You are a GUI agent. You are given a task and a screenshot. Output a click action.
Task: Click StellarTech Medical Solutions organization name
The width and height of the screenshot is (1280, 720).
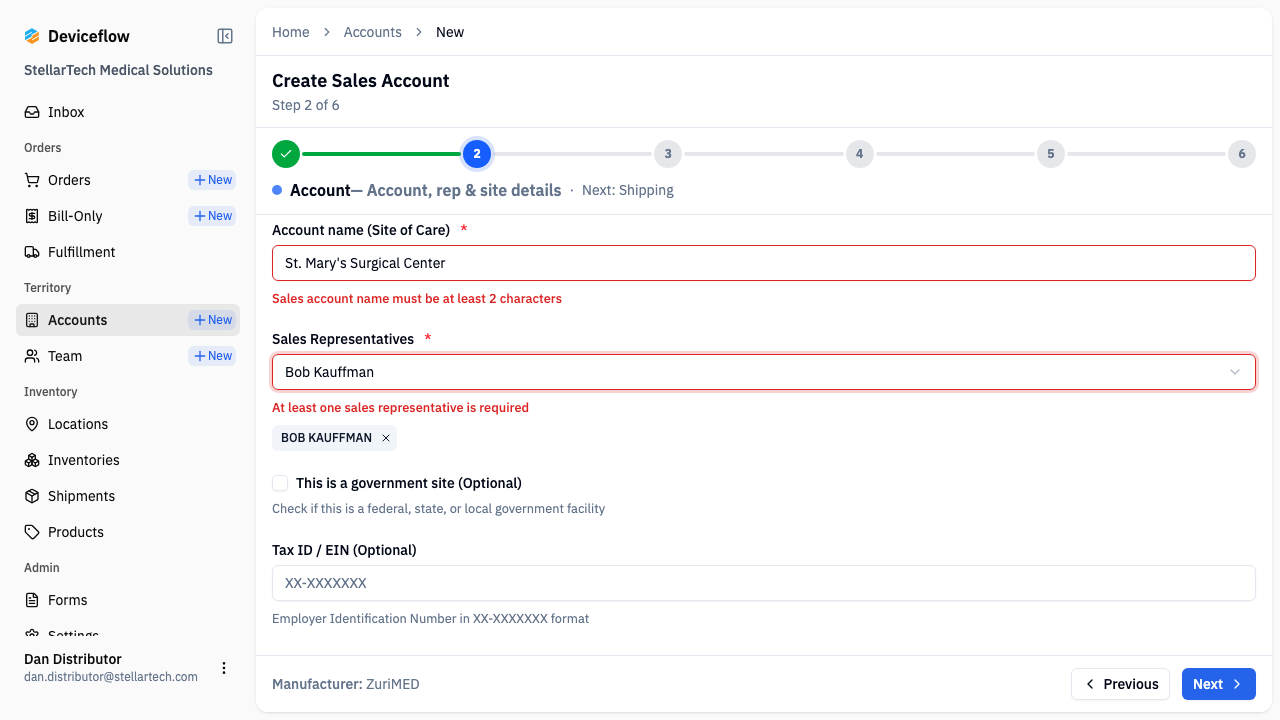click(118, 70)
